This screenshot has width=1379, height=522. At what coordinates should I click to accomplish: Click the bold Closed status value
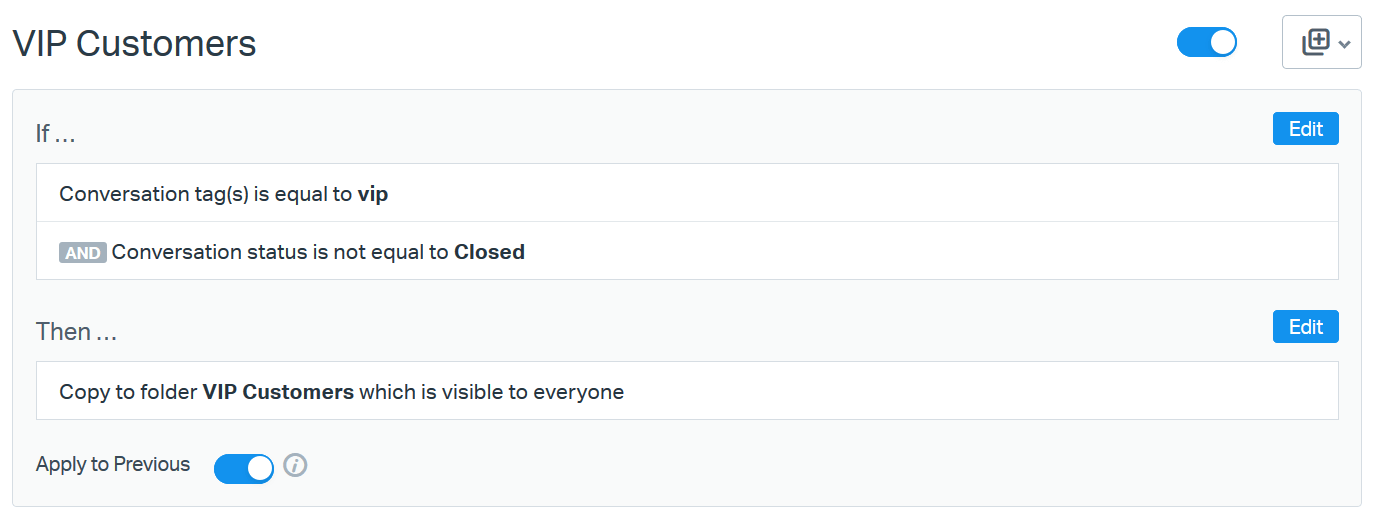[489, 252]
